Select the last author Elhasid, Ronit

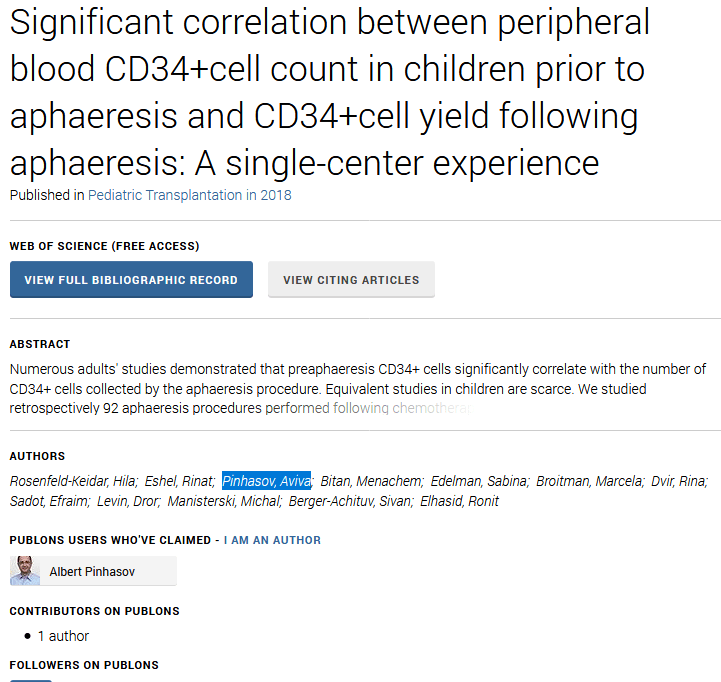click(x=459, y=501)
